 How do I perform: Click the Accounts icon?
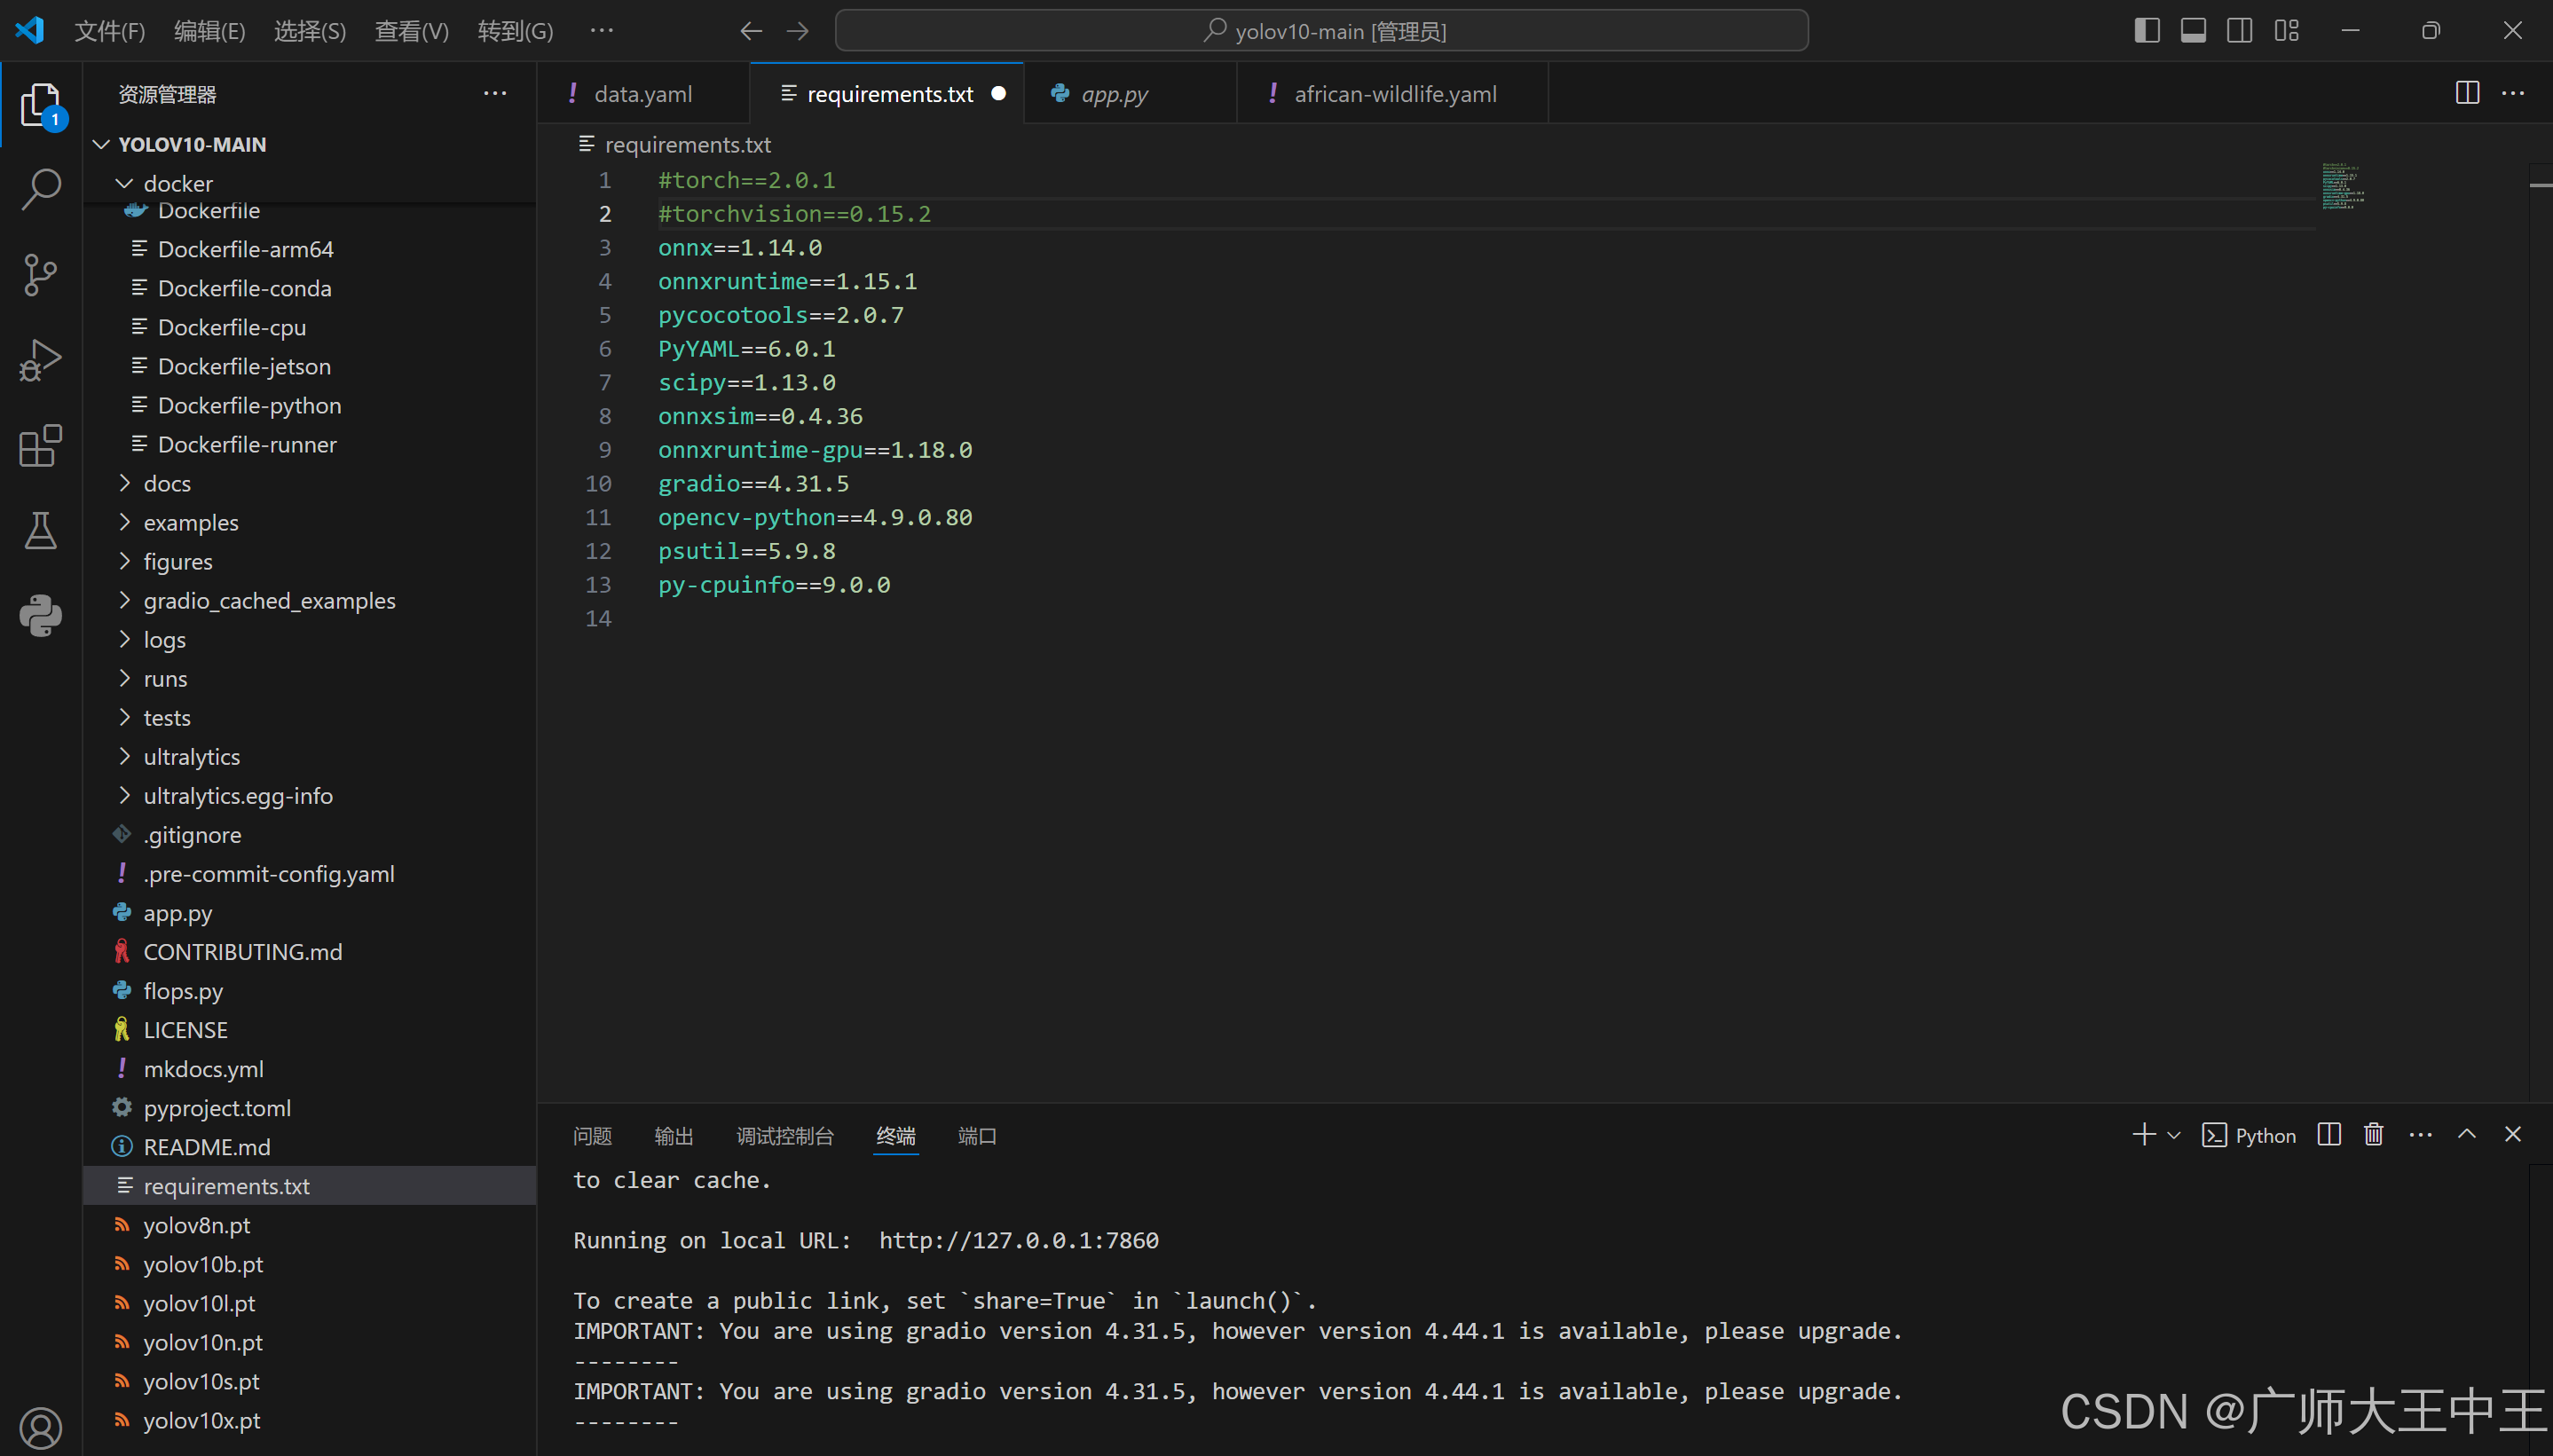(x=41, y=1427)
